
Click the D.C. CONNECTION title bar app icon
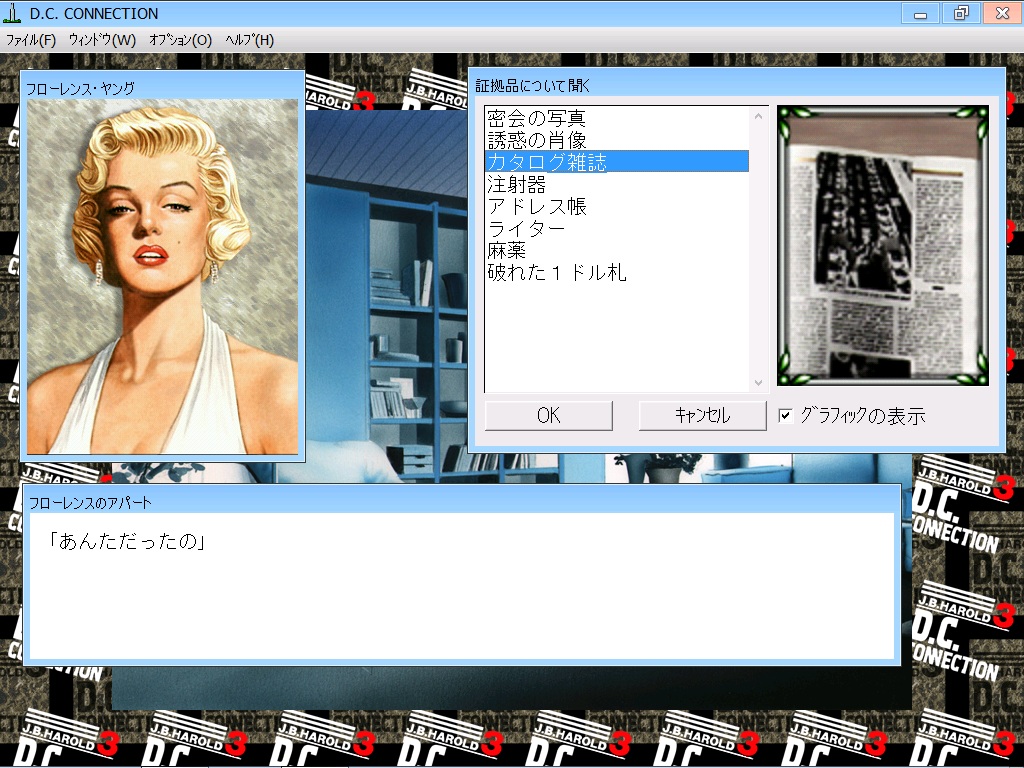[x=11, y=13]
